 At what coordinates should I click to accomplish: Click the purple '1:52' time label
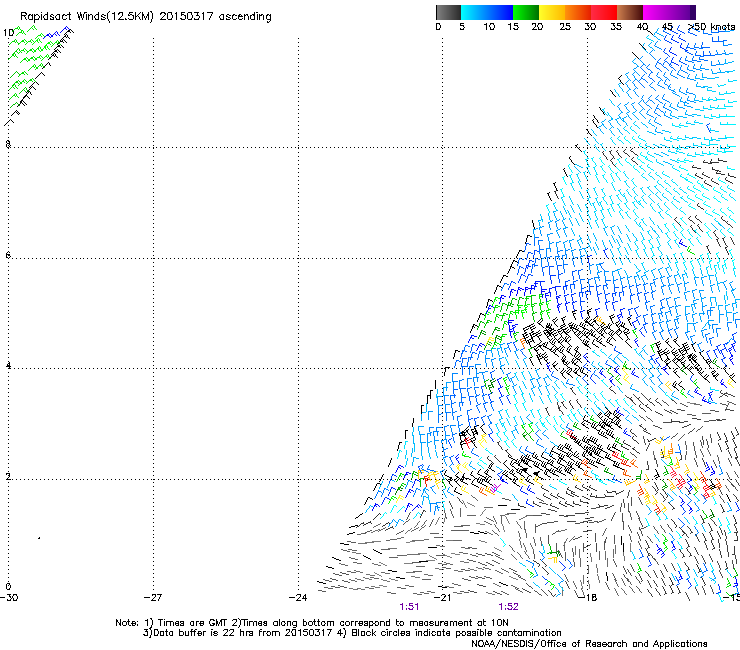click(x=508, y=607)
